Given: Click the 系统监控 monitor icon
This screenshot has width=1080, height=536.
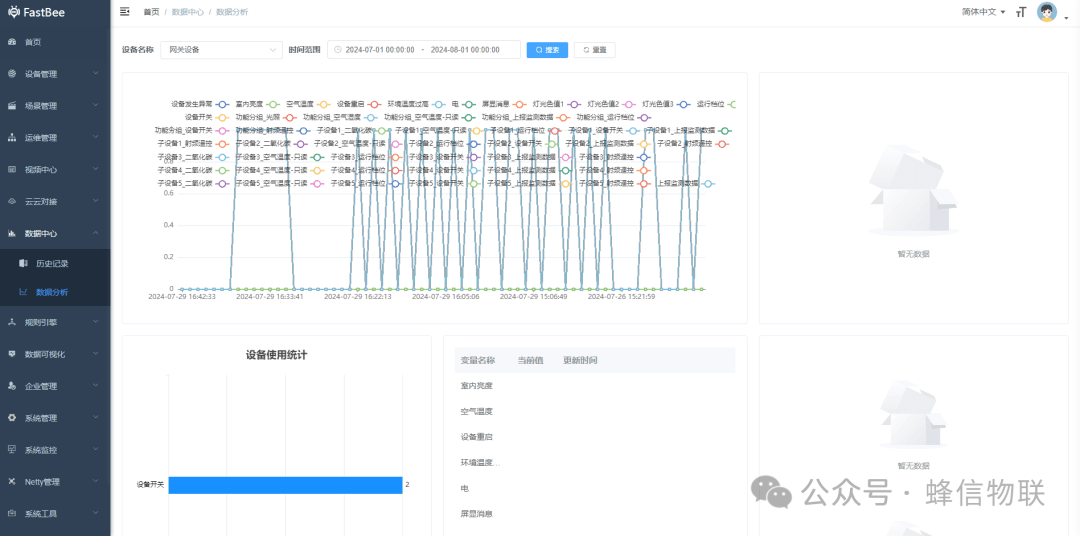Looking at the screenshot, I should click(12, 450).
